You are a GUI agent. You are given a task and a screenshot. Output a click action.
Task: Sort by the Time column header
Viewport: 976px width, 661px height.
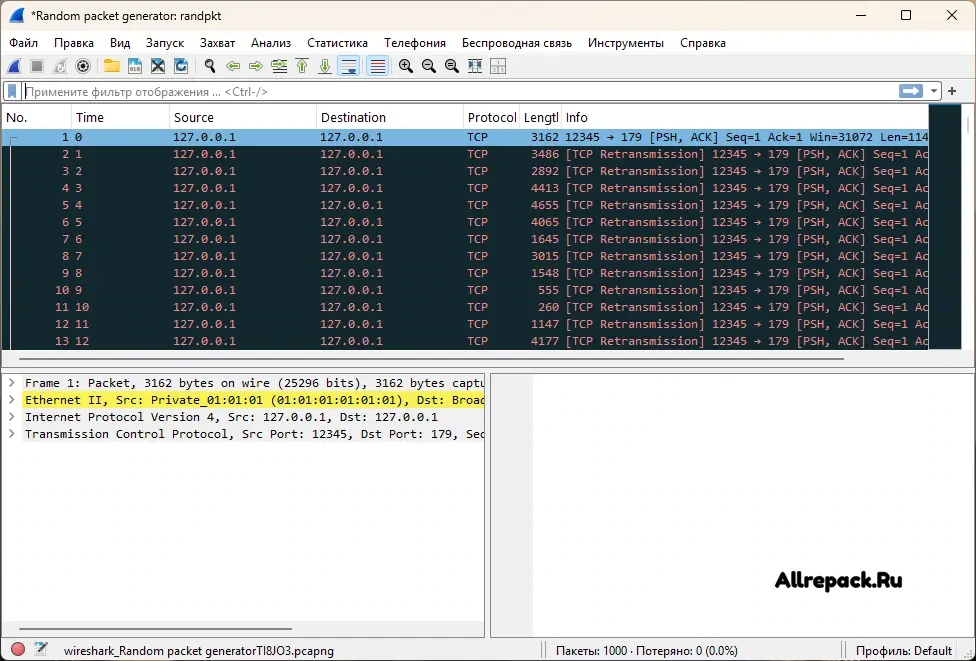pyautogui.click(x=120, y=117)
